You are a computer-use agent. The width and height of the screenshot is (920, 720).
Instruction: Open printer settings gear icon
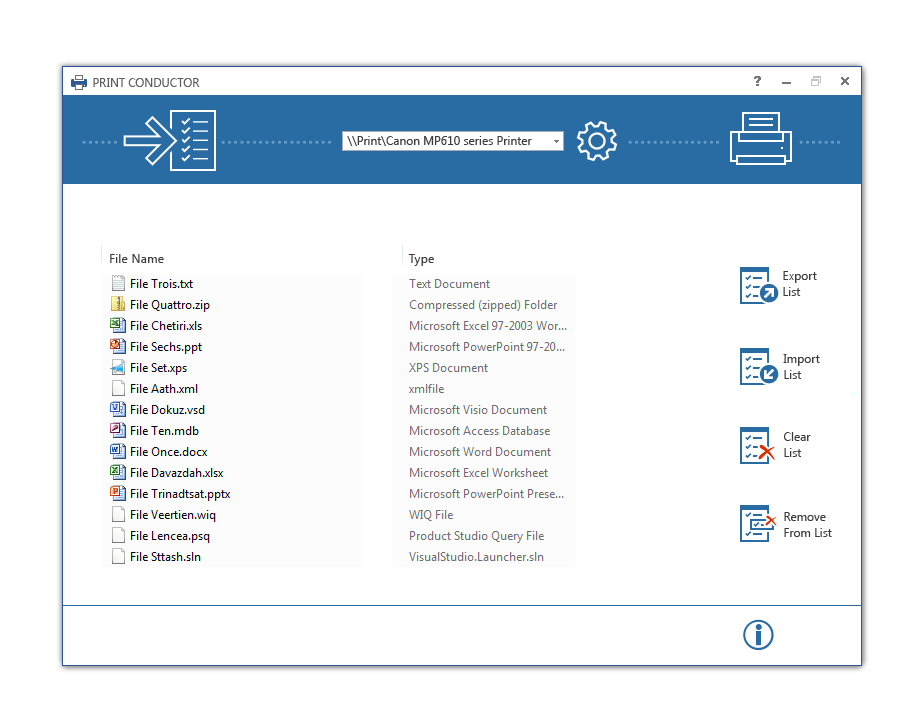597,141
